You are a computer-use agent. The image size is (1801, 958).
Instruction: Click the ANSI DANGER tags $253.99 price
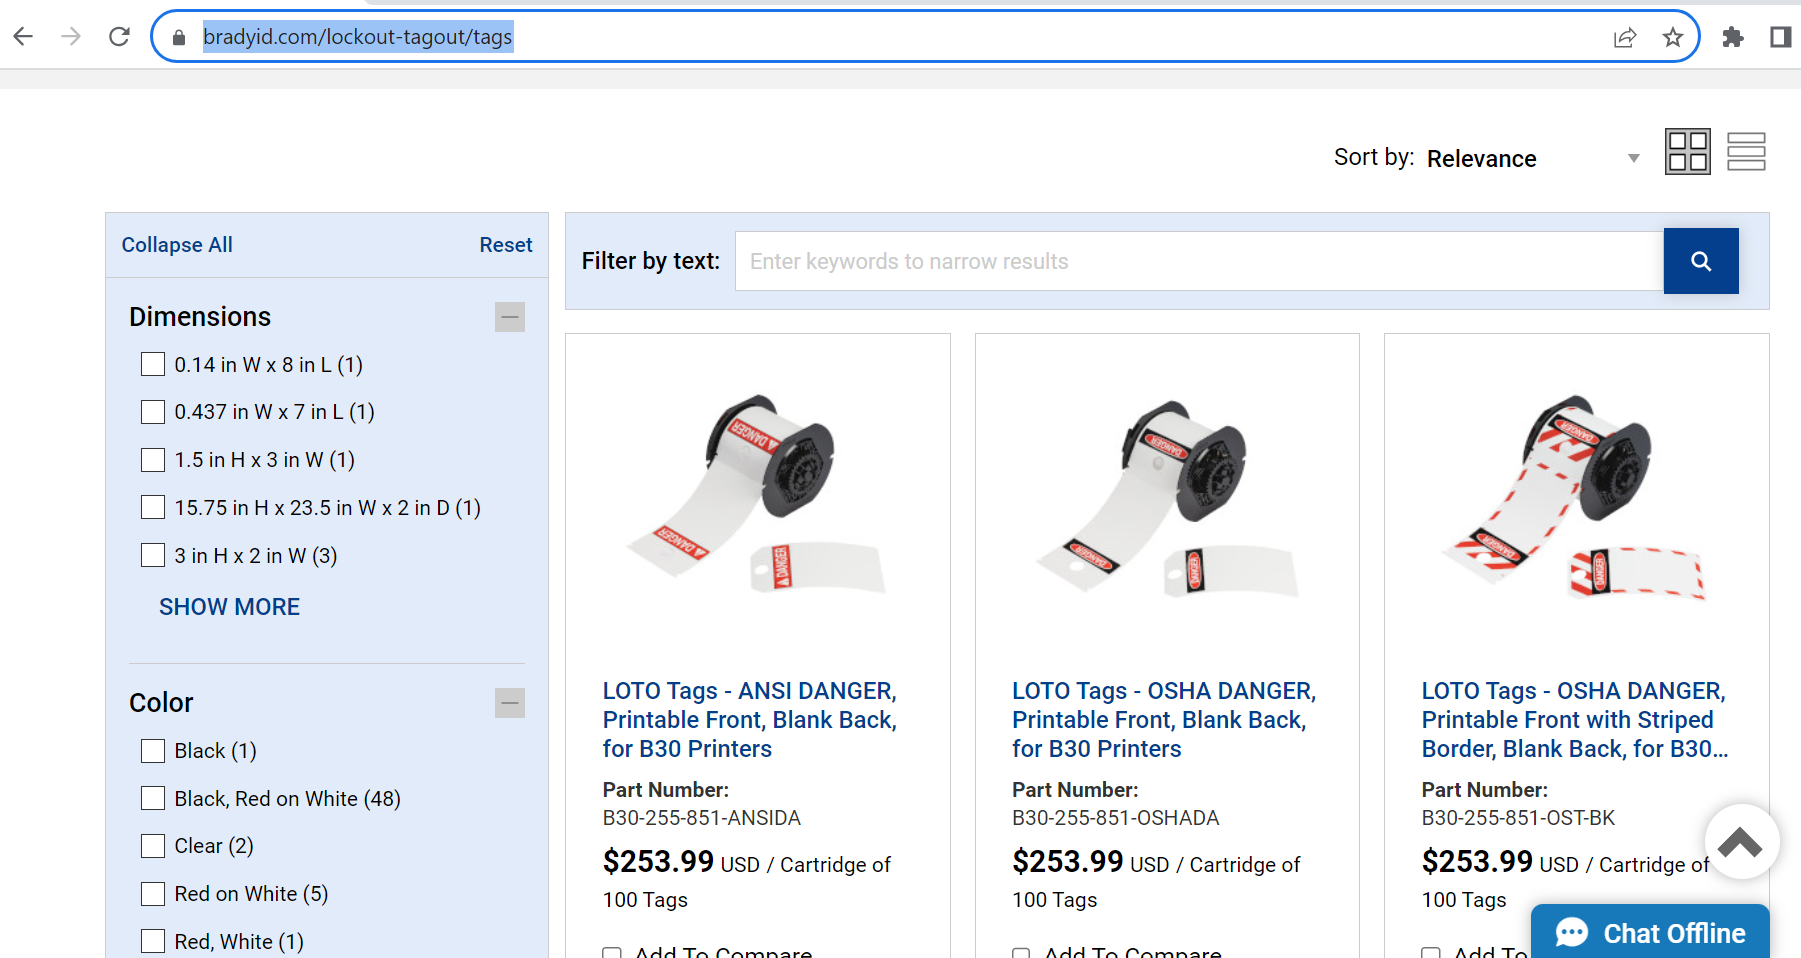658,861
